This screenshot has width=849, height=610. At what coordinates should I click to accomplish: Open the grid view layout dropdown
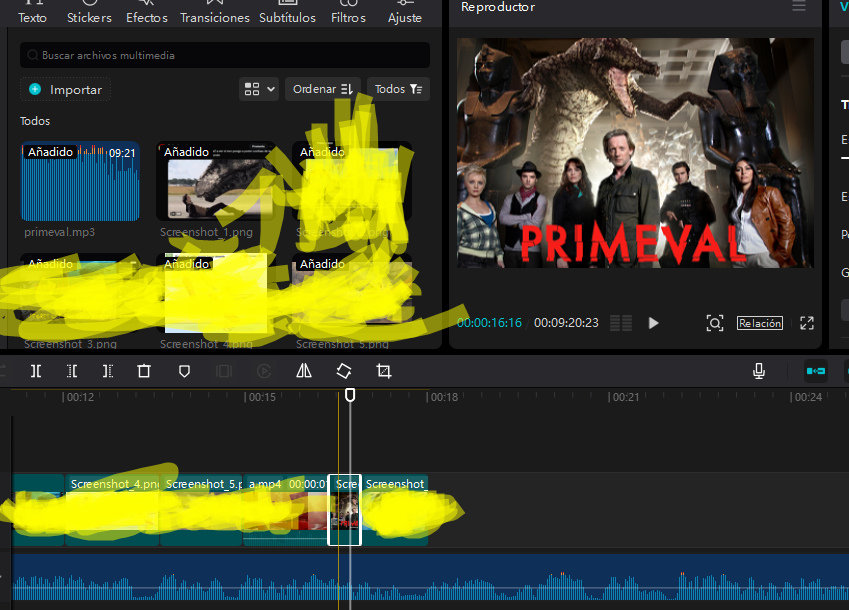pos(259,89)
